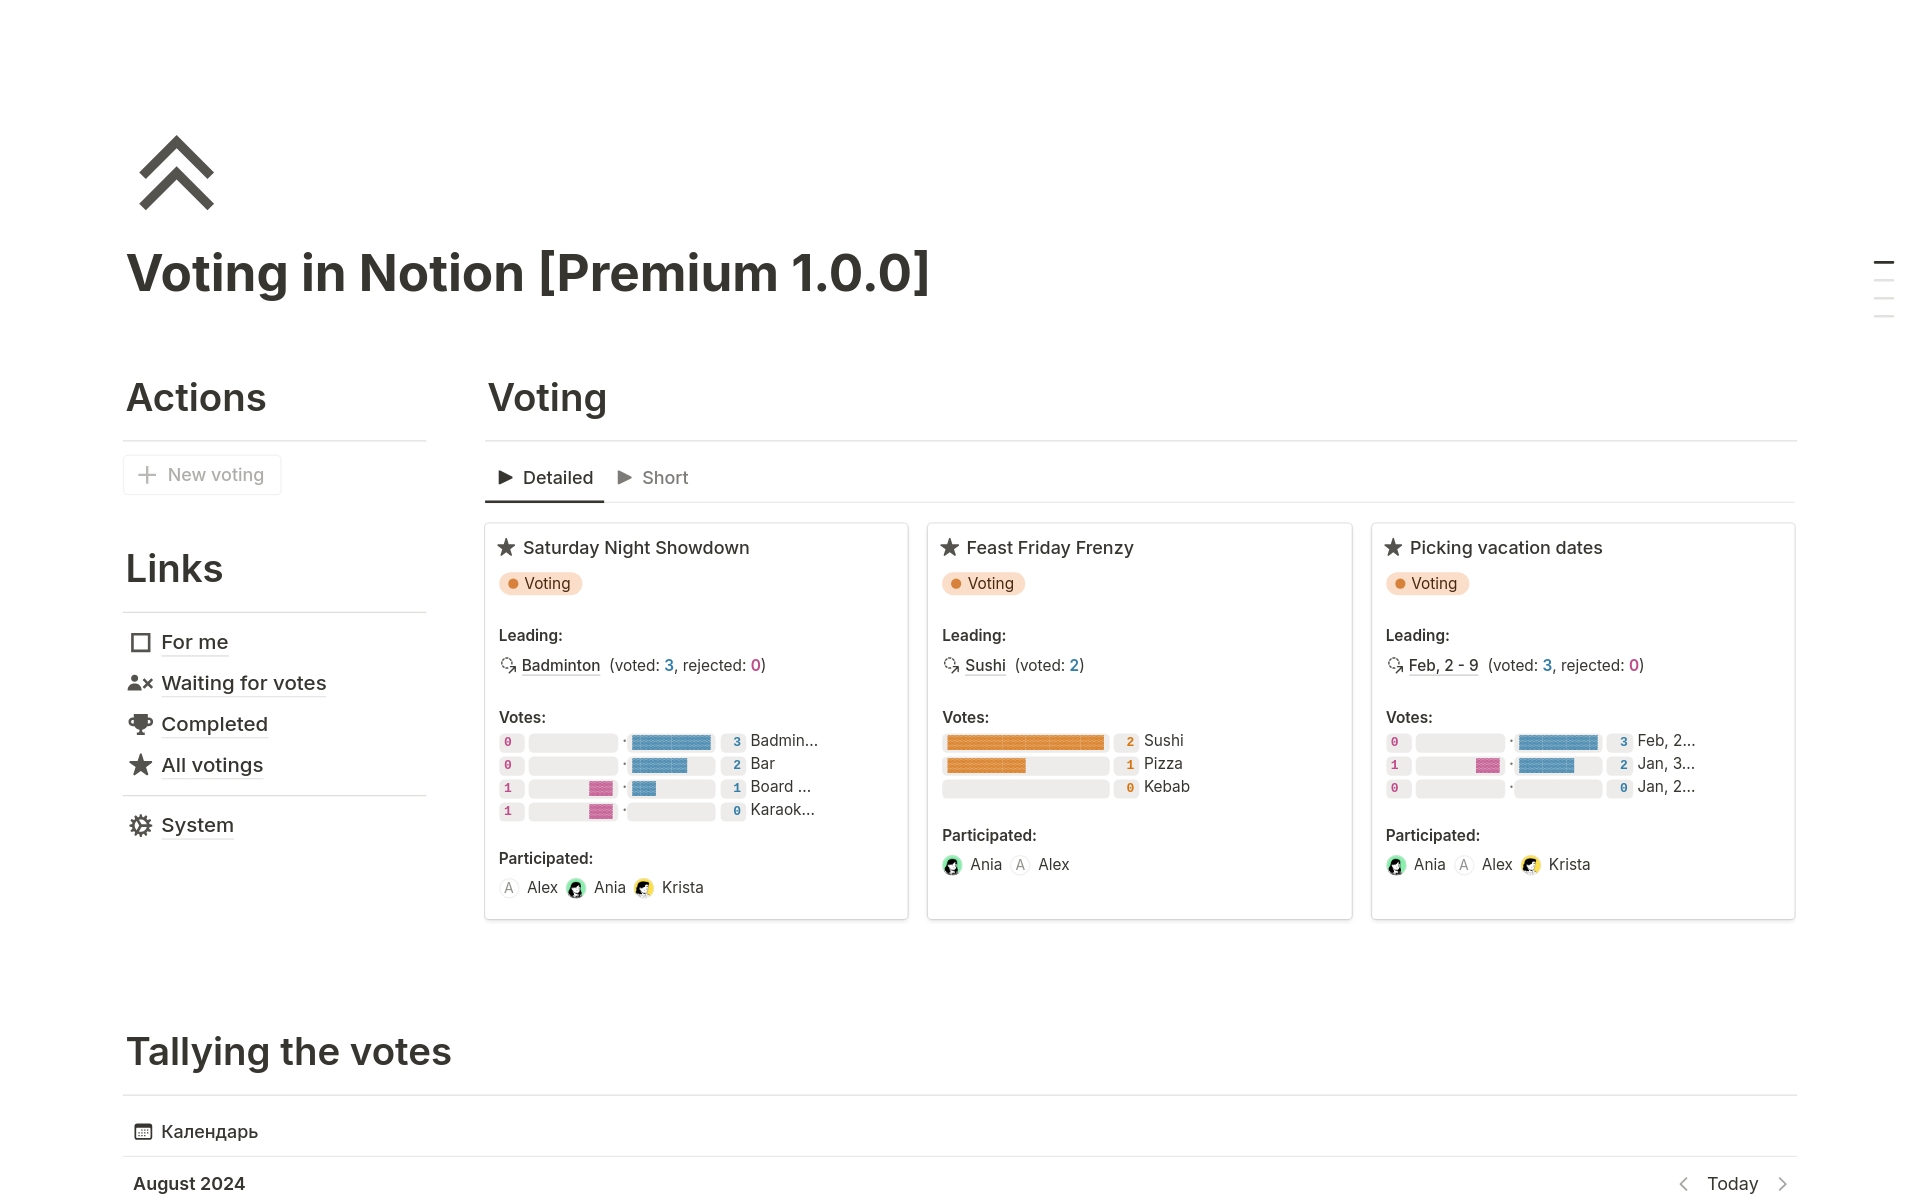Open the Sushi leading option link

click(985, 666)
